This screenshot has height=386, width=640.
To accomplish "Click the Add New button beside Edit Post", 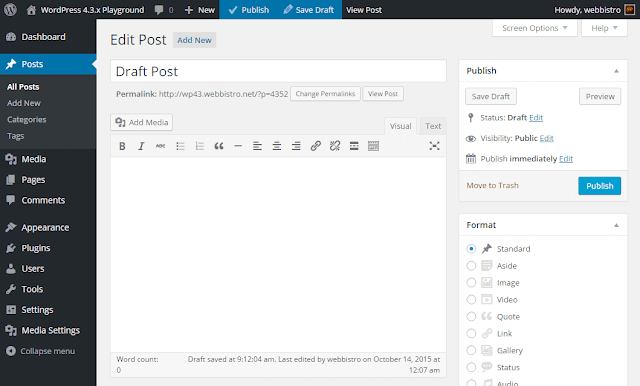I will (x=194, y=40).
